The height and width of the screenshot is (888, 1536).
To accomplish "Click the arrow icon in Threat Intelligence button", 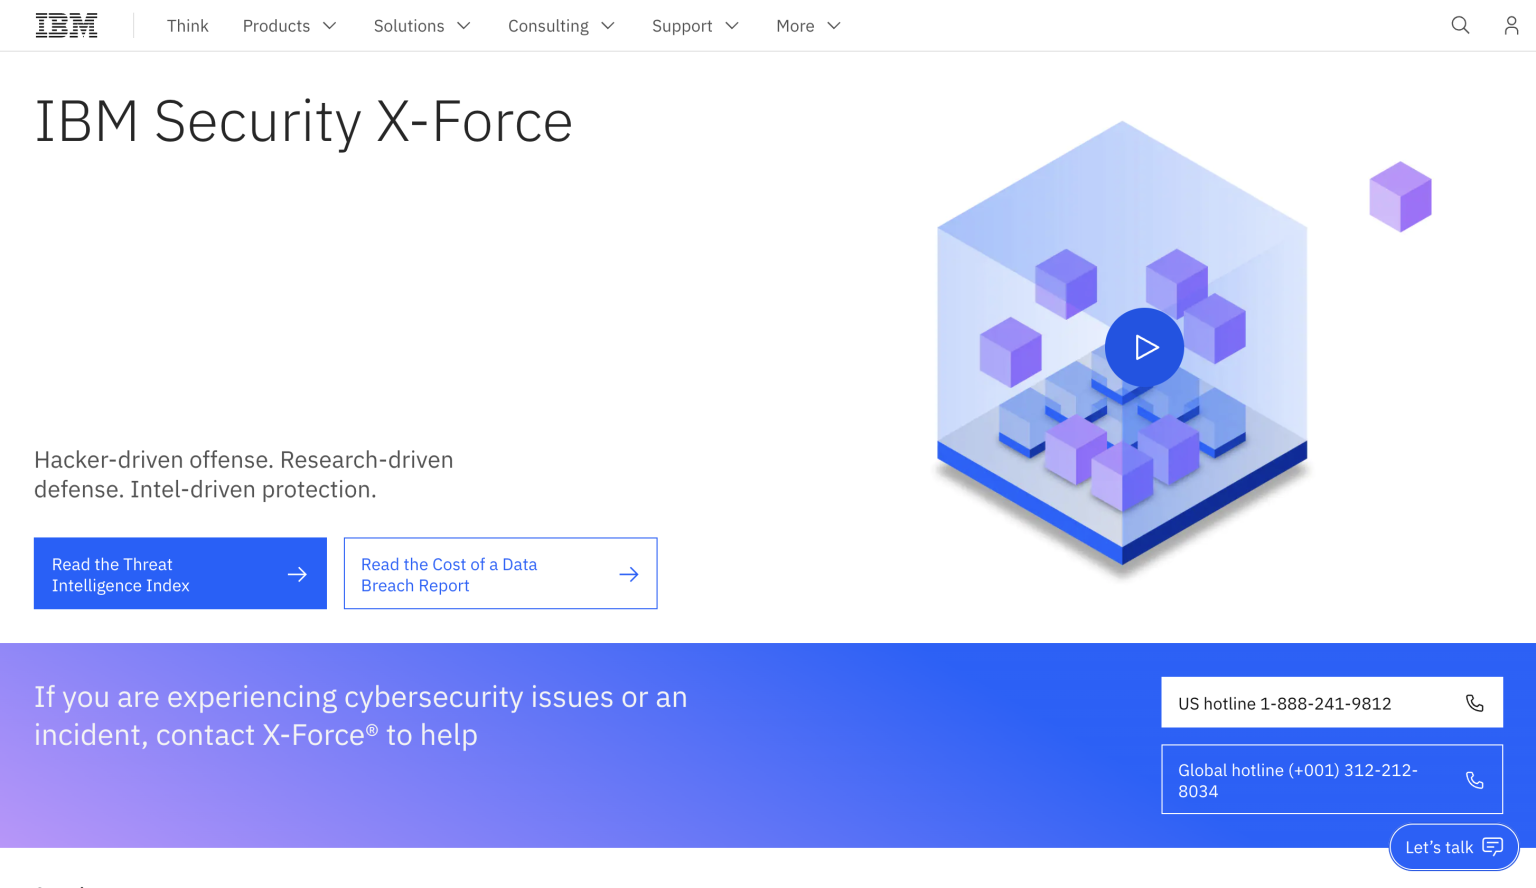I will pos(297,574).
